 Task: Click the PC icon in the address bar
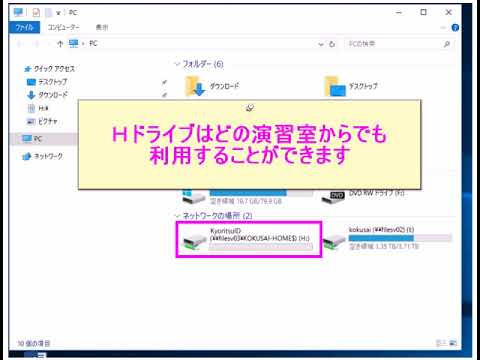pos(73,43)
